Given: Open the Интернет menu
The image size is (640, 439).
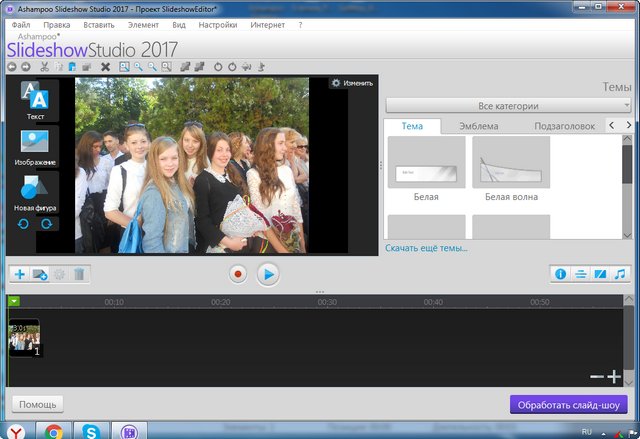Looking at the screenshot, I should [x=267, y=25].
